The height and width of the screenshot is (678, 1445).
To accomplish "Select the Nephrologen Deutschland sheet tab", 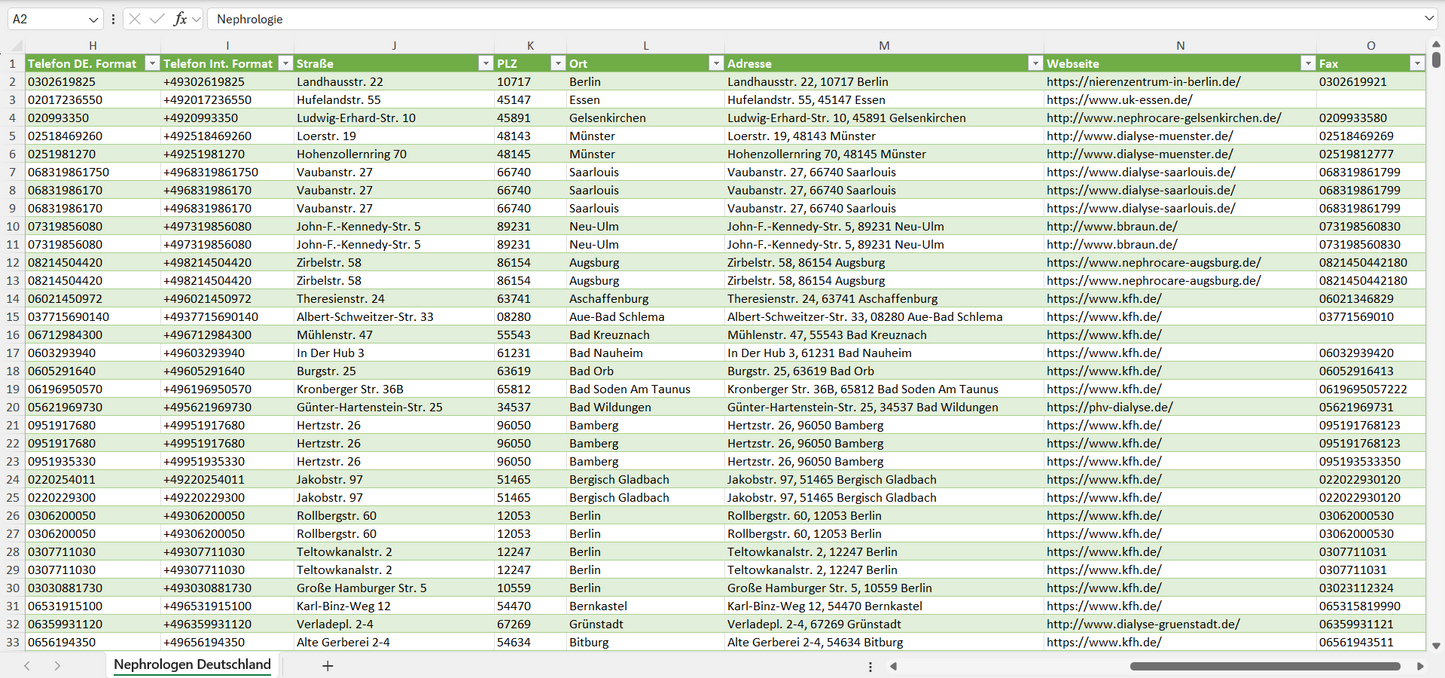I will click(x=192, y=665).
